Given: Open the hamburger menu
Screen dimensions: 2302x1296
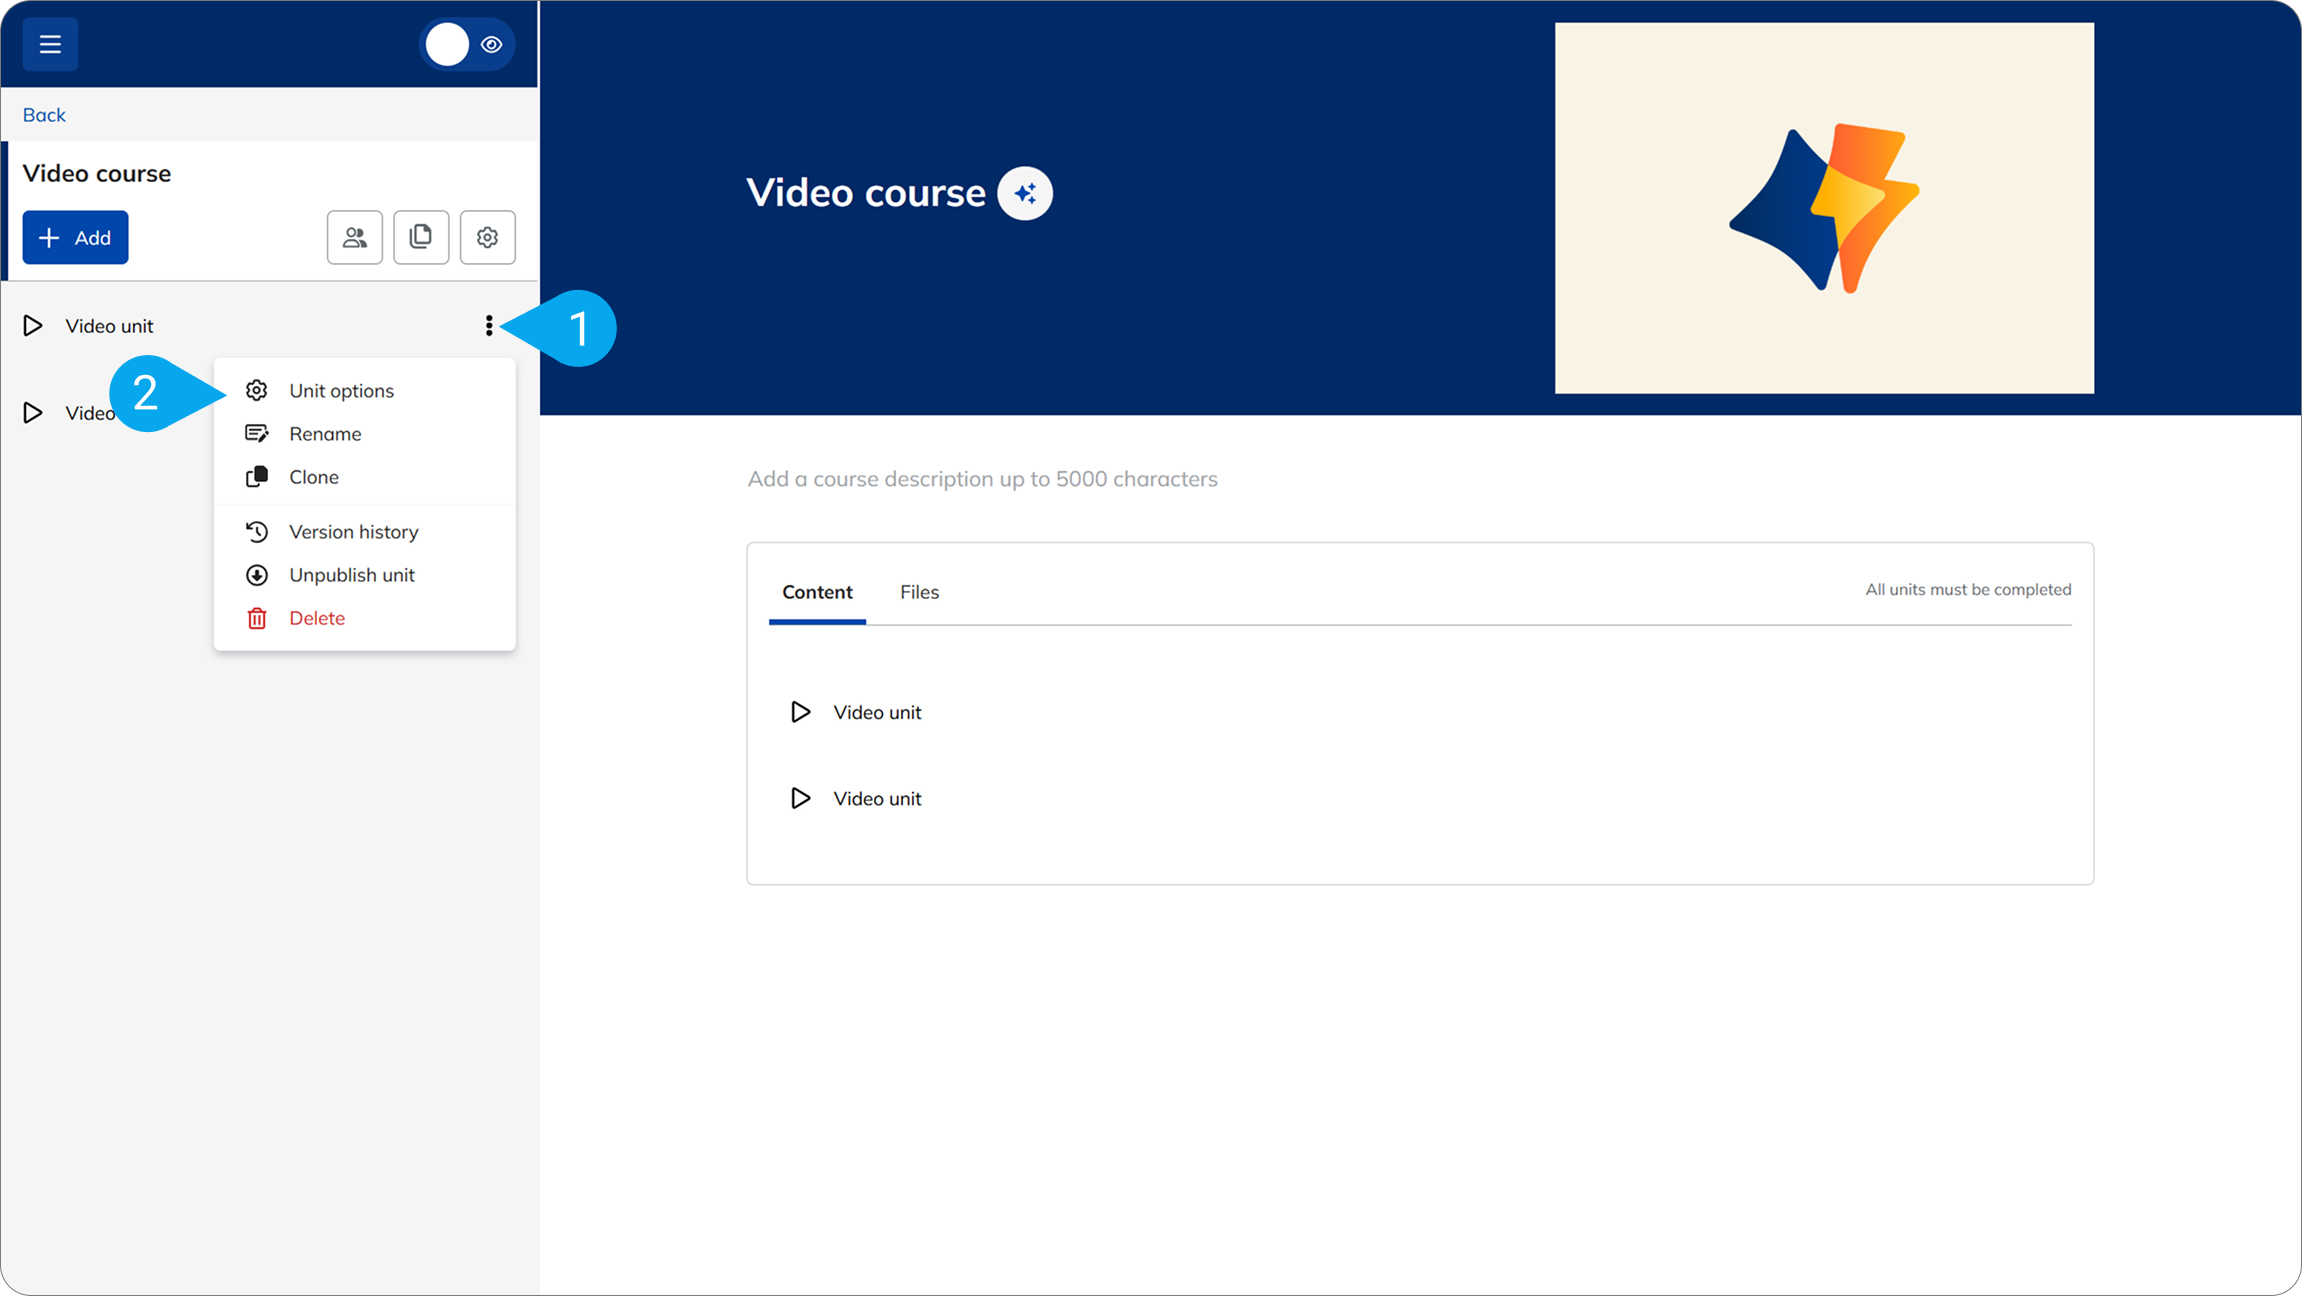Looking at the screenshot, I should coord(50,44).
